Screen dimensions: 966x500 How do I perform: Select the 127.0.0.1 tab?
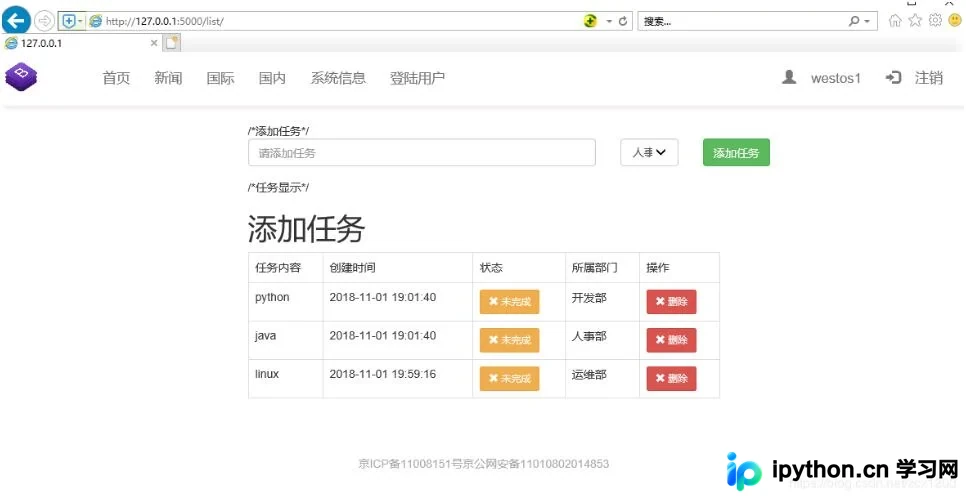80,43
